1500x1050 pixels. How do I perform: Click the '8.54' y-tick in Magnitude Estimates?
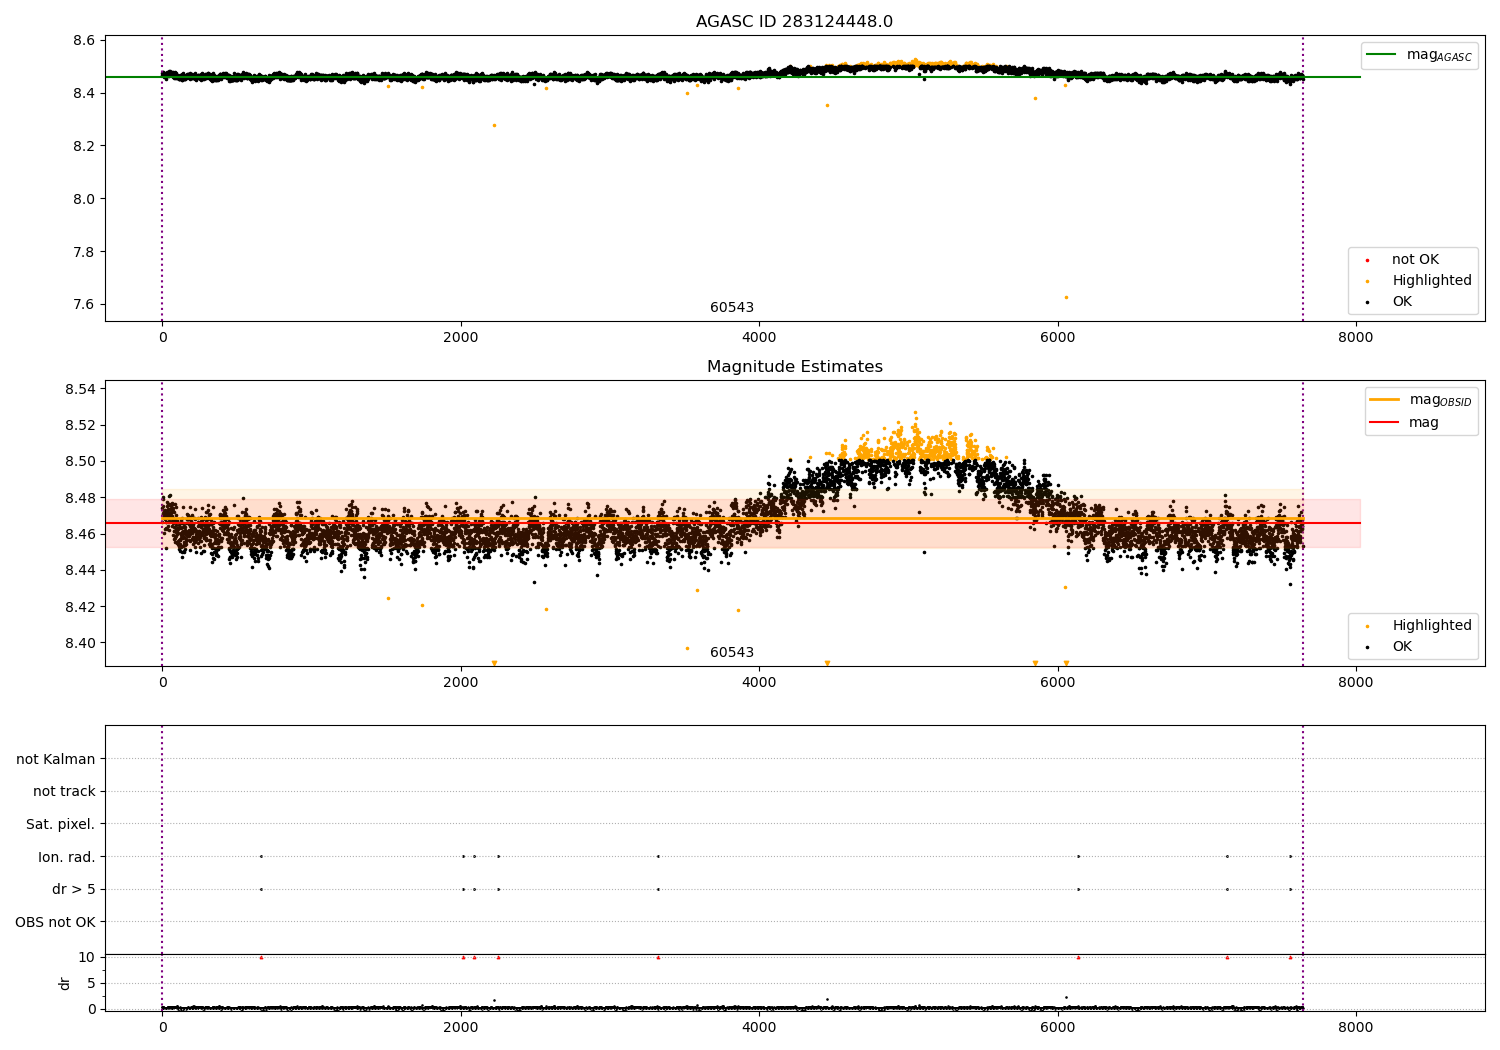pyautogui.click(x=80, y=389)
